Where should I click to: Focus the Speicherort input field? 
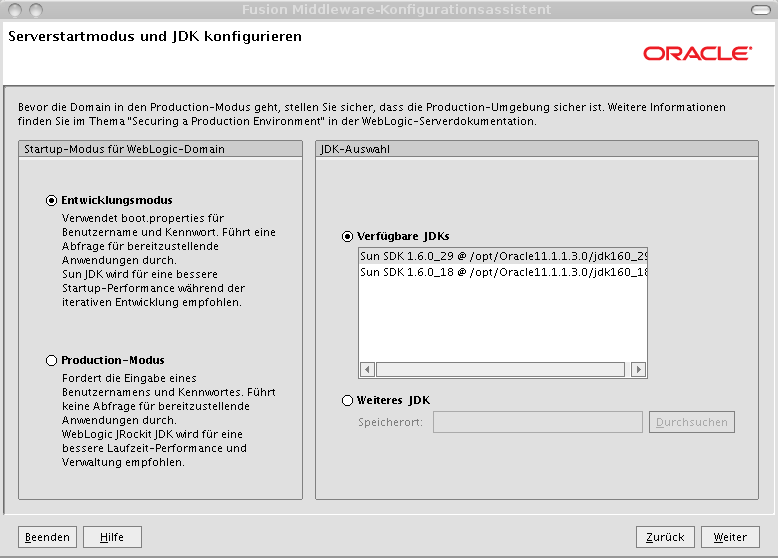point(538,422)
